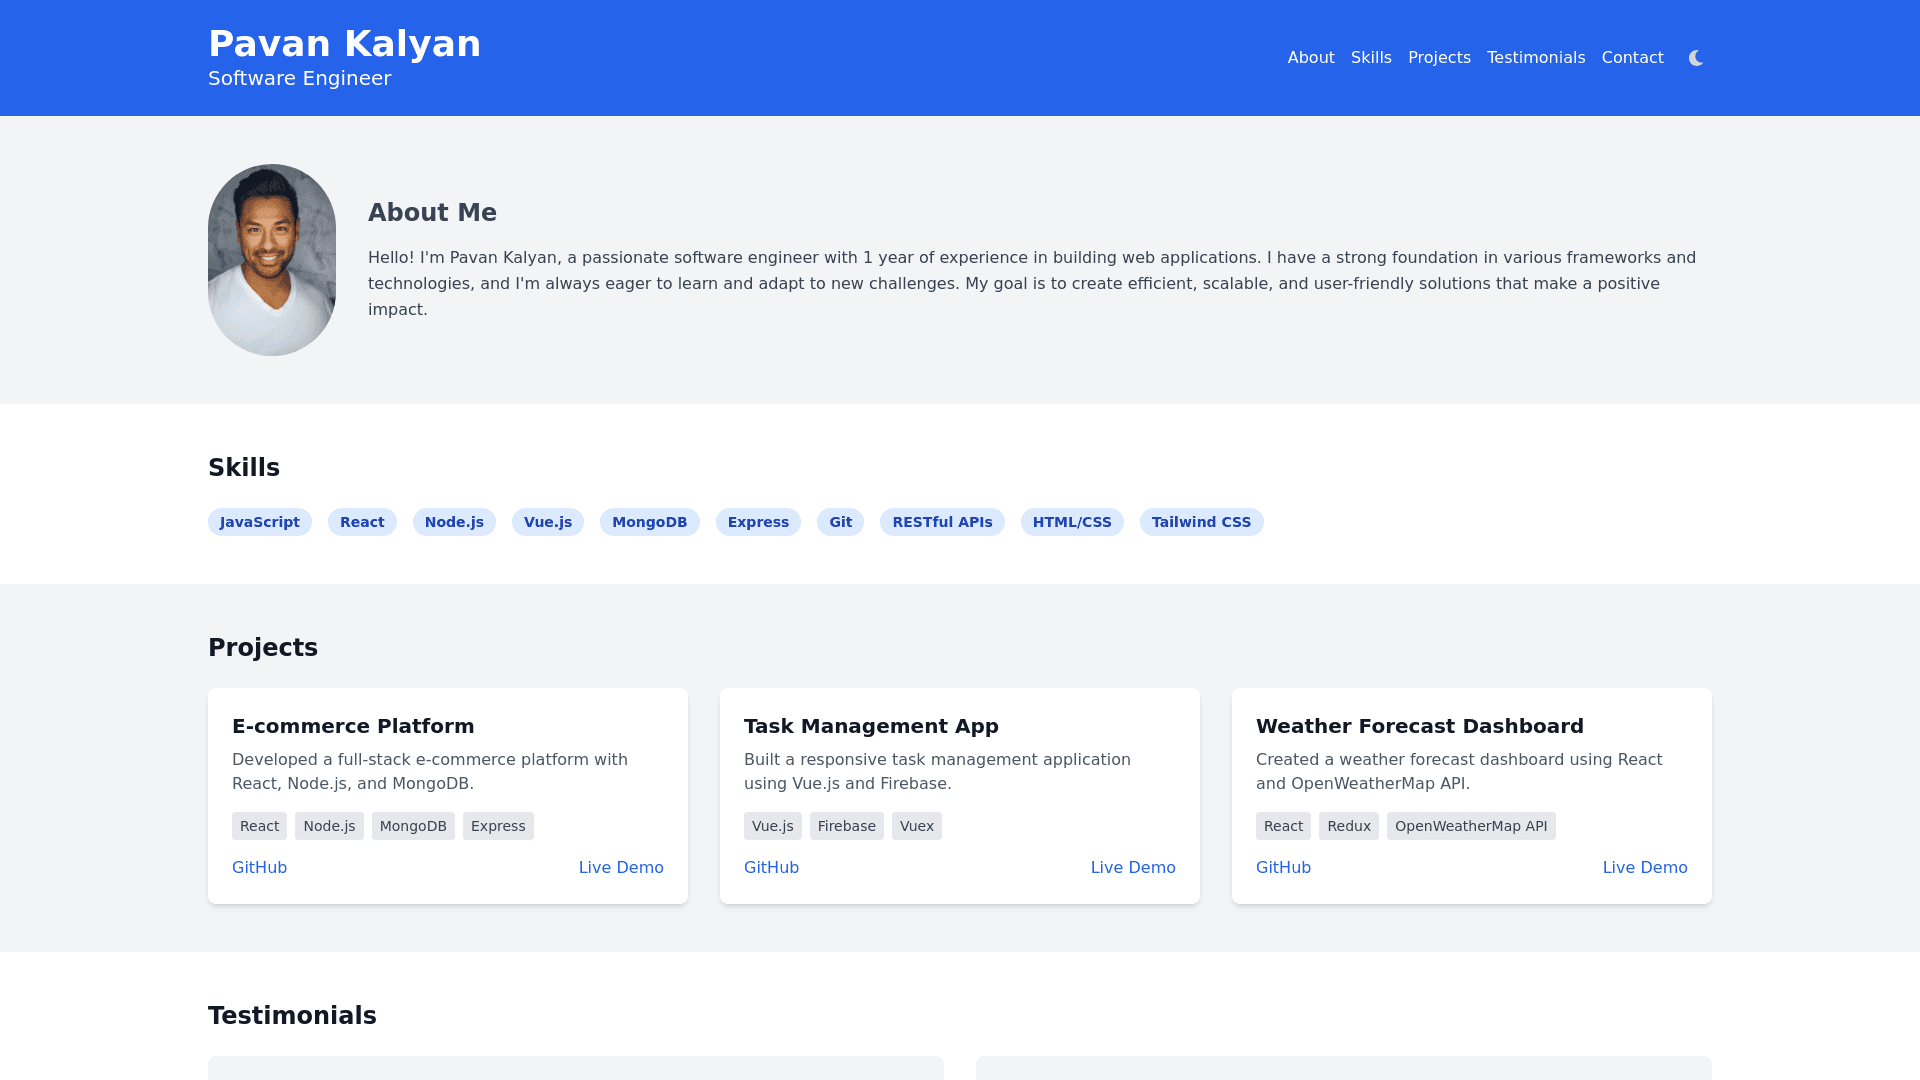Open GitHub link for E-commerce Platform
The image size is (1920, 1080).
pos(259,868)
